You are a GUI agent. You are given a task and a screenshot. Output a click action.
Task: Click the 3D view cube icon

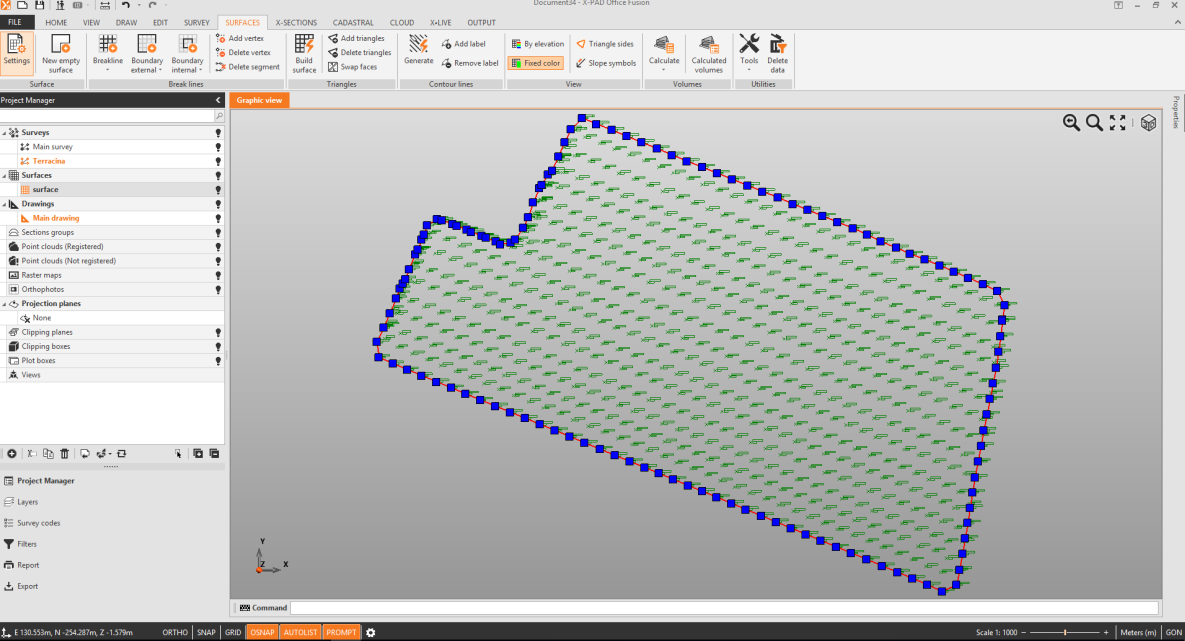tap(1148, 122)
